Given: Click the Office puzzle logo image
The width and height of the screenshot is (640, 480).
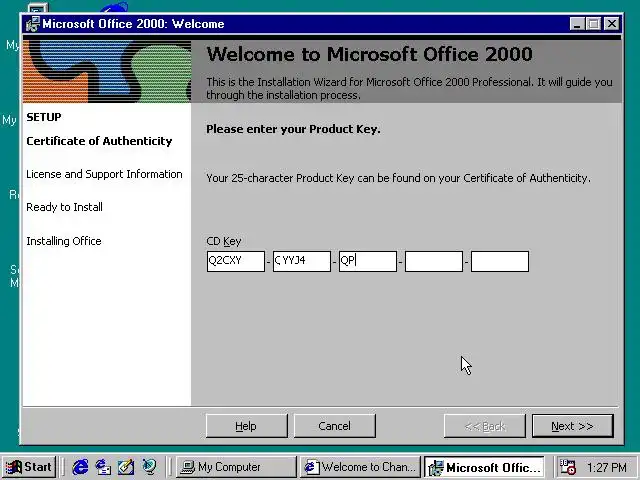Looking at the screenshot, I should (107, 71).
